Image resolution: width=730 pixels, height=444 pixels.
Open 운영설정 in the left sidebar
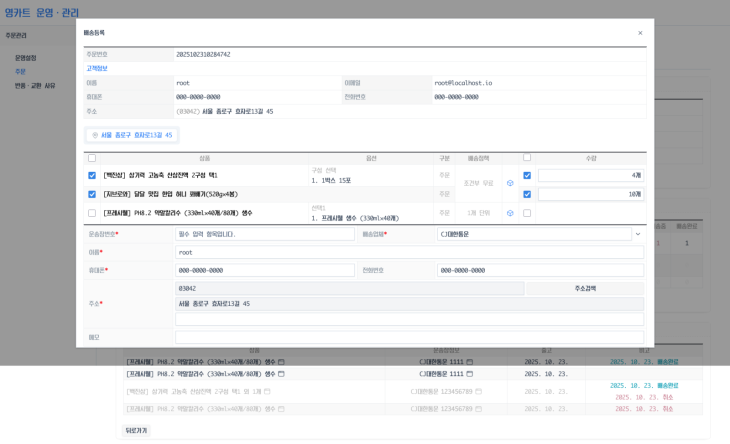tap(26, 58)
